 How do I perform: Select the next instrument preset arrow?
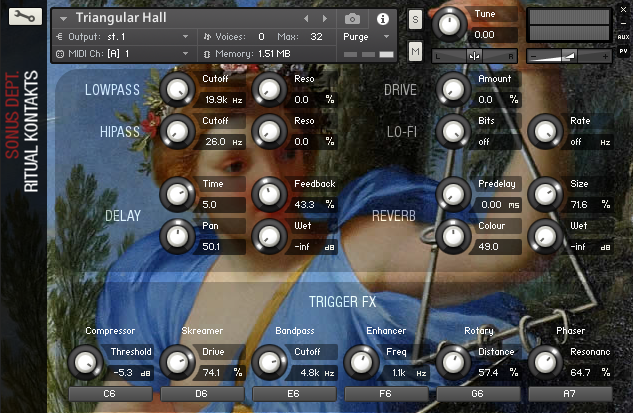pyautogui.click(x=325, y=19)
